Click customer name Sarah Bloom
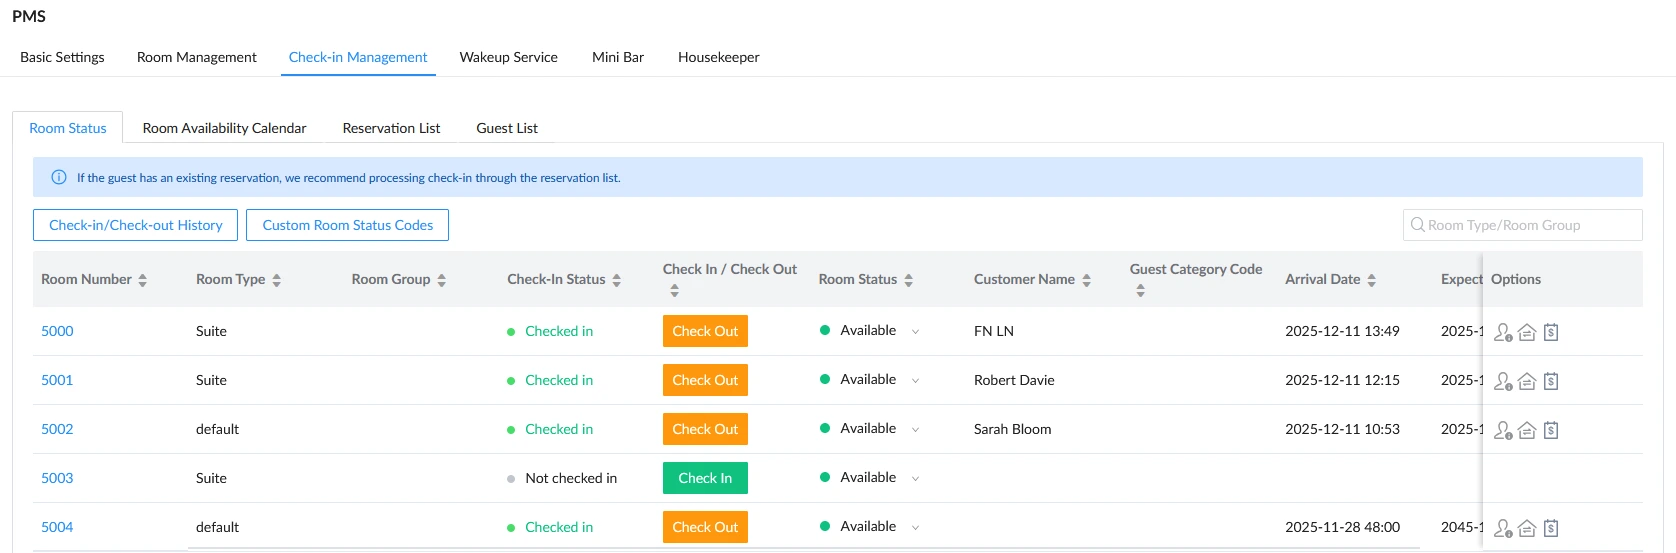Viewport: 1676px width, 553px height. [x=1013, y=429]
